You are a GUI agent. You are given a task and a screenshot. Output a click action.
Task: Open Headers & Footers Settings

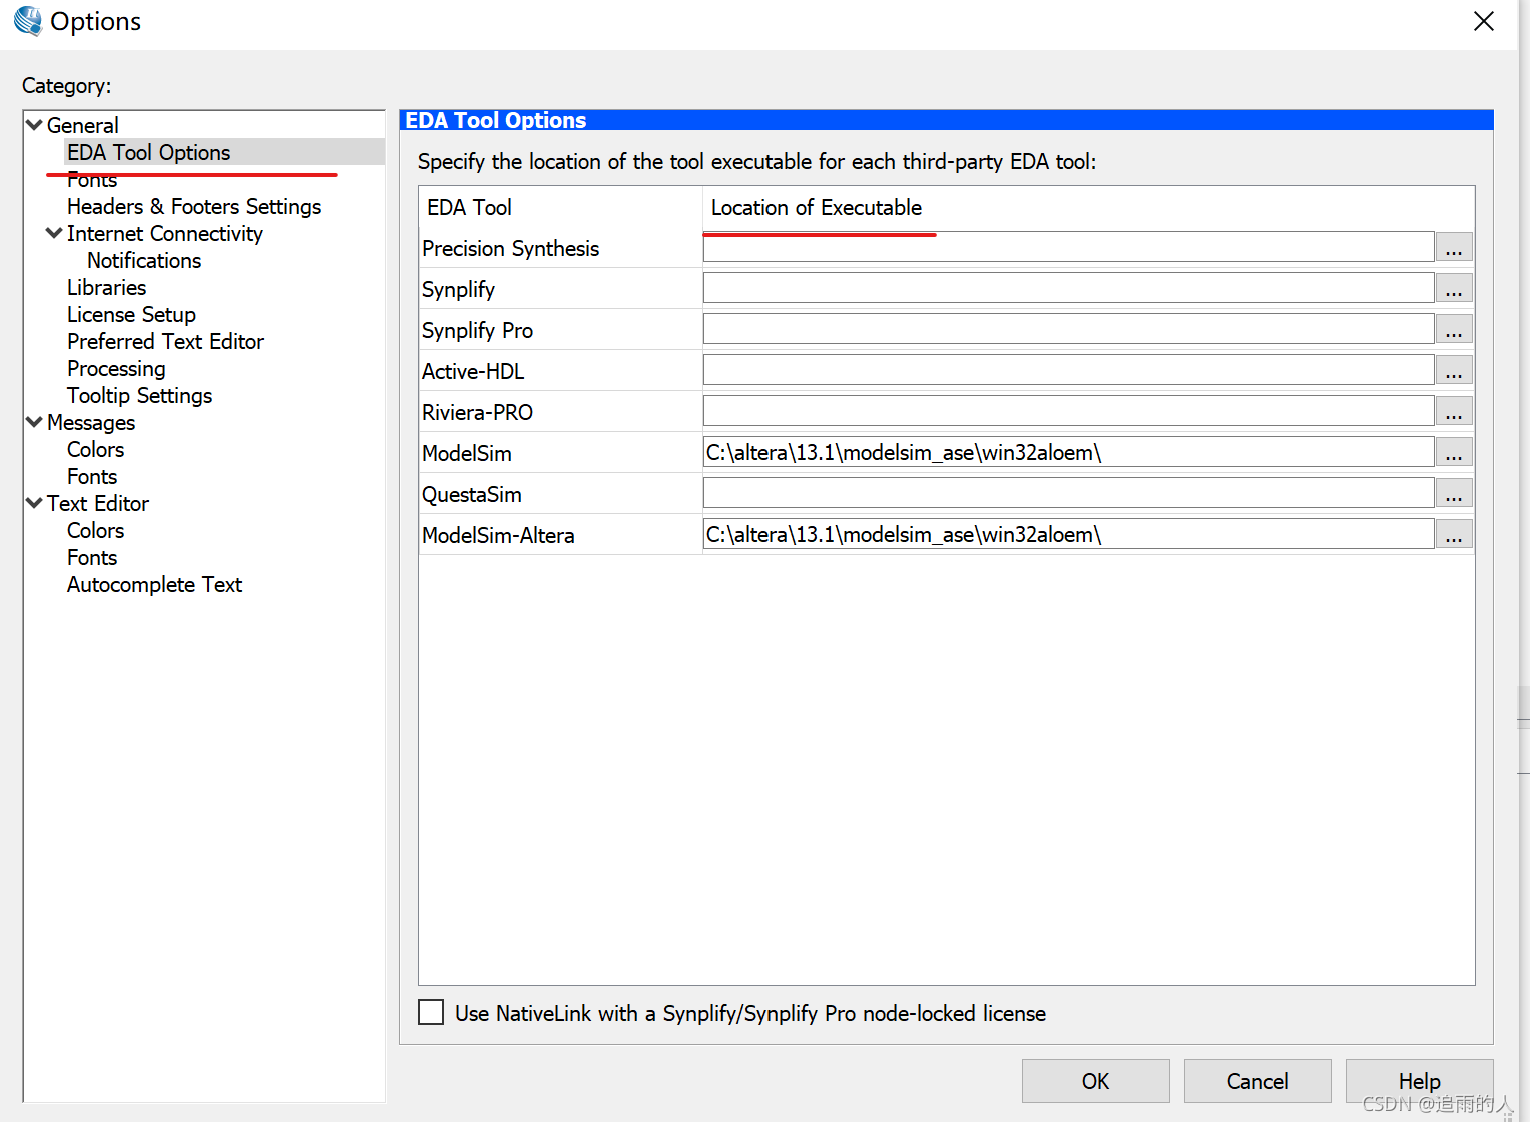(x=194, y=206)
